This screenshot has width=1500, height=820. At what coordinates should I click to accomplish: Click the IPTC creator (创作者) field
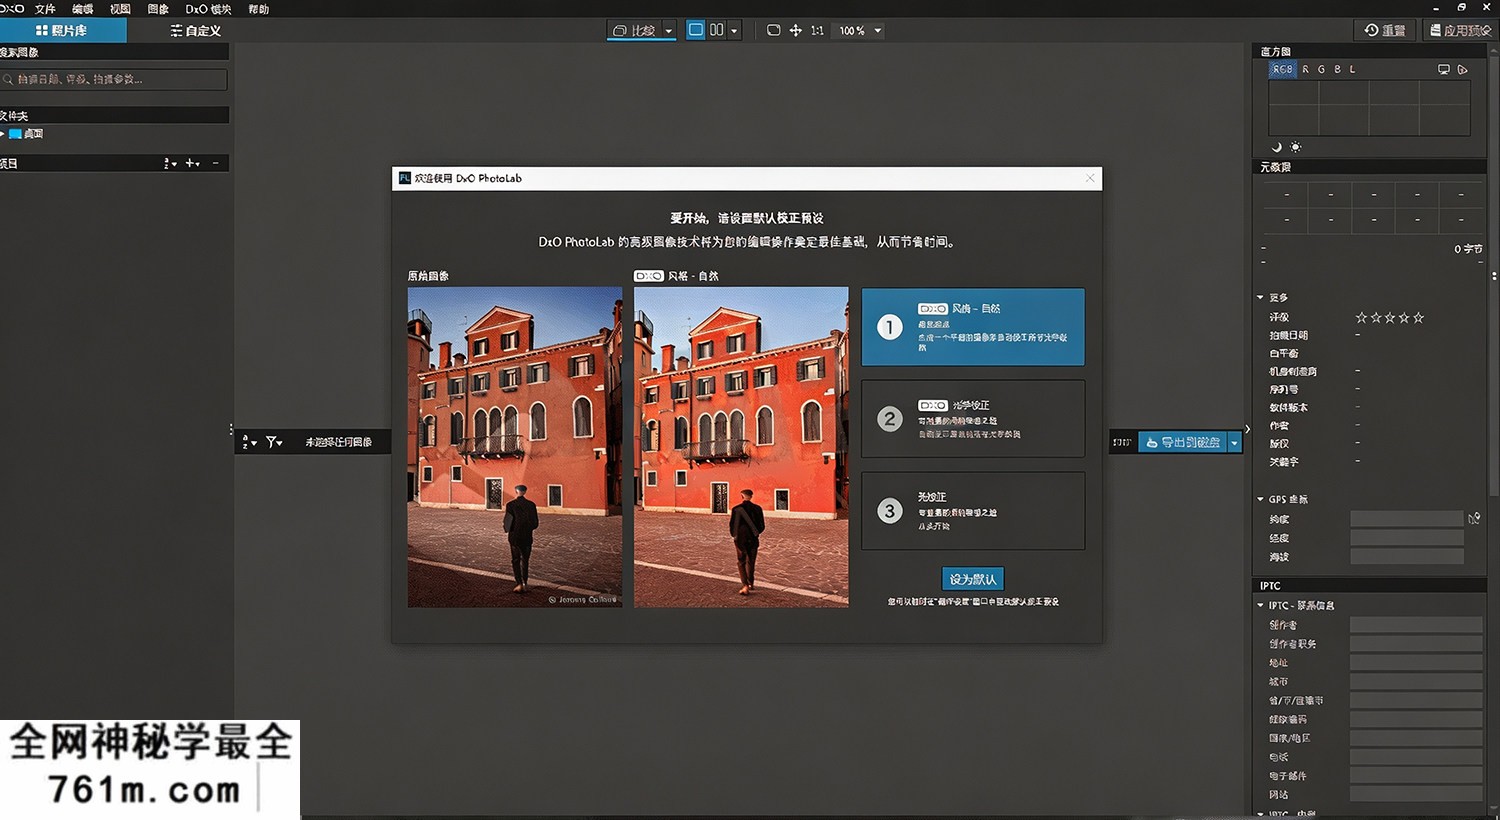pyautogui.click(x=1416, y=625)
